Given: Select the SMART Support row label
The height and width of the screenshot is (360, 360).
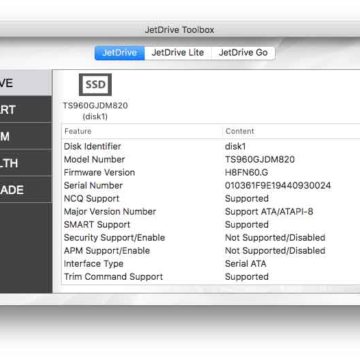Looking at the screenshot, I should point(97,225).
